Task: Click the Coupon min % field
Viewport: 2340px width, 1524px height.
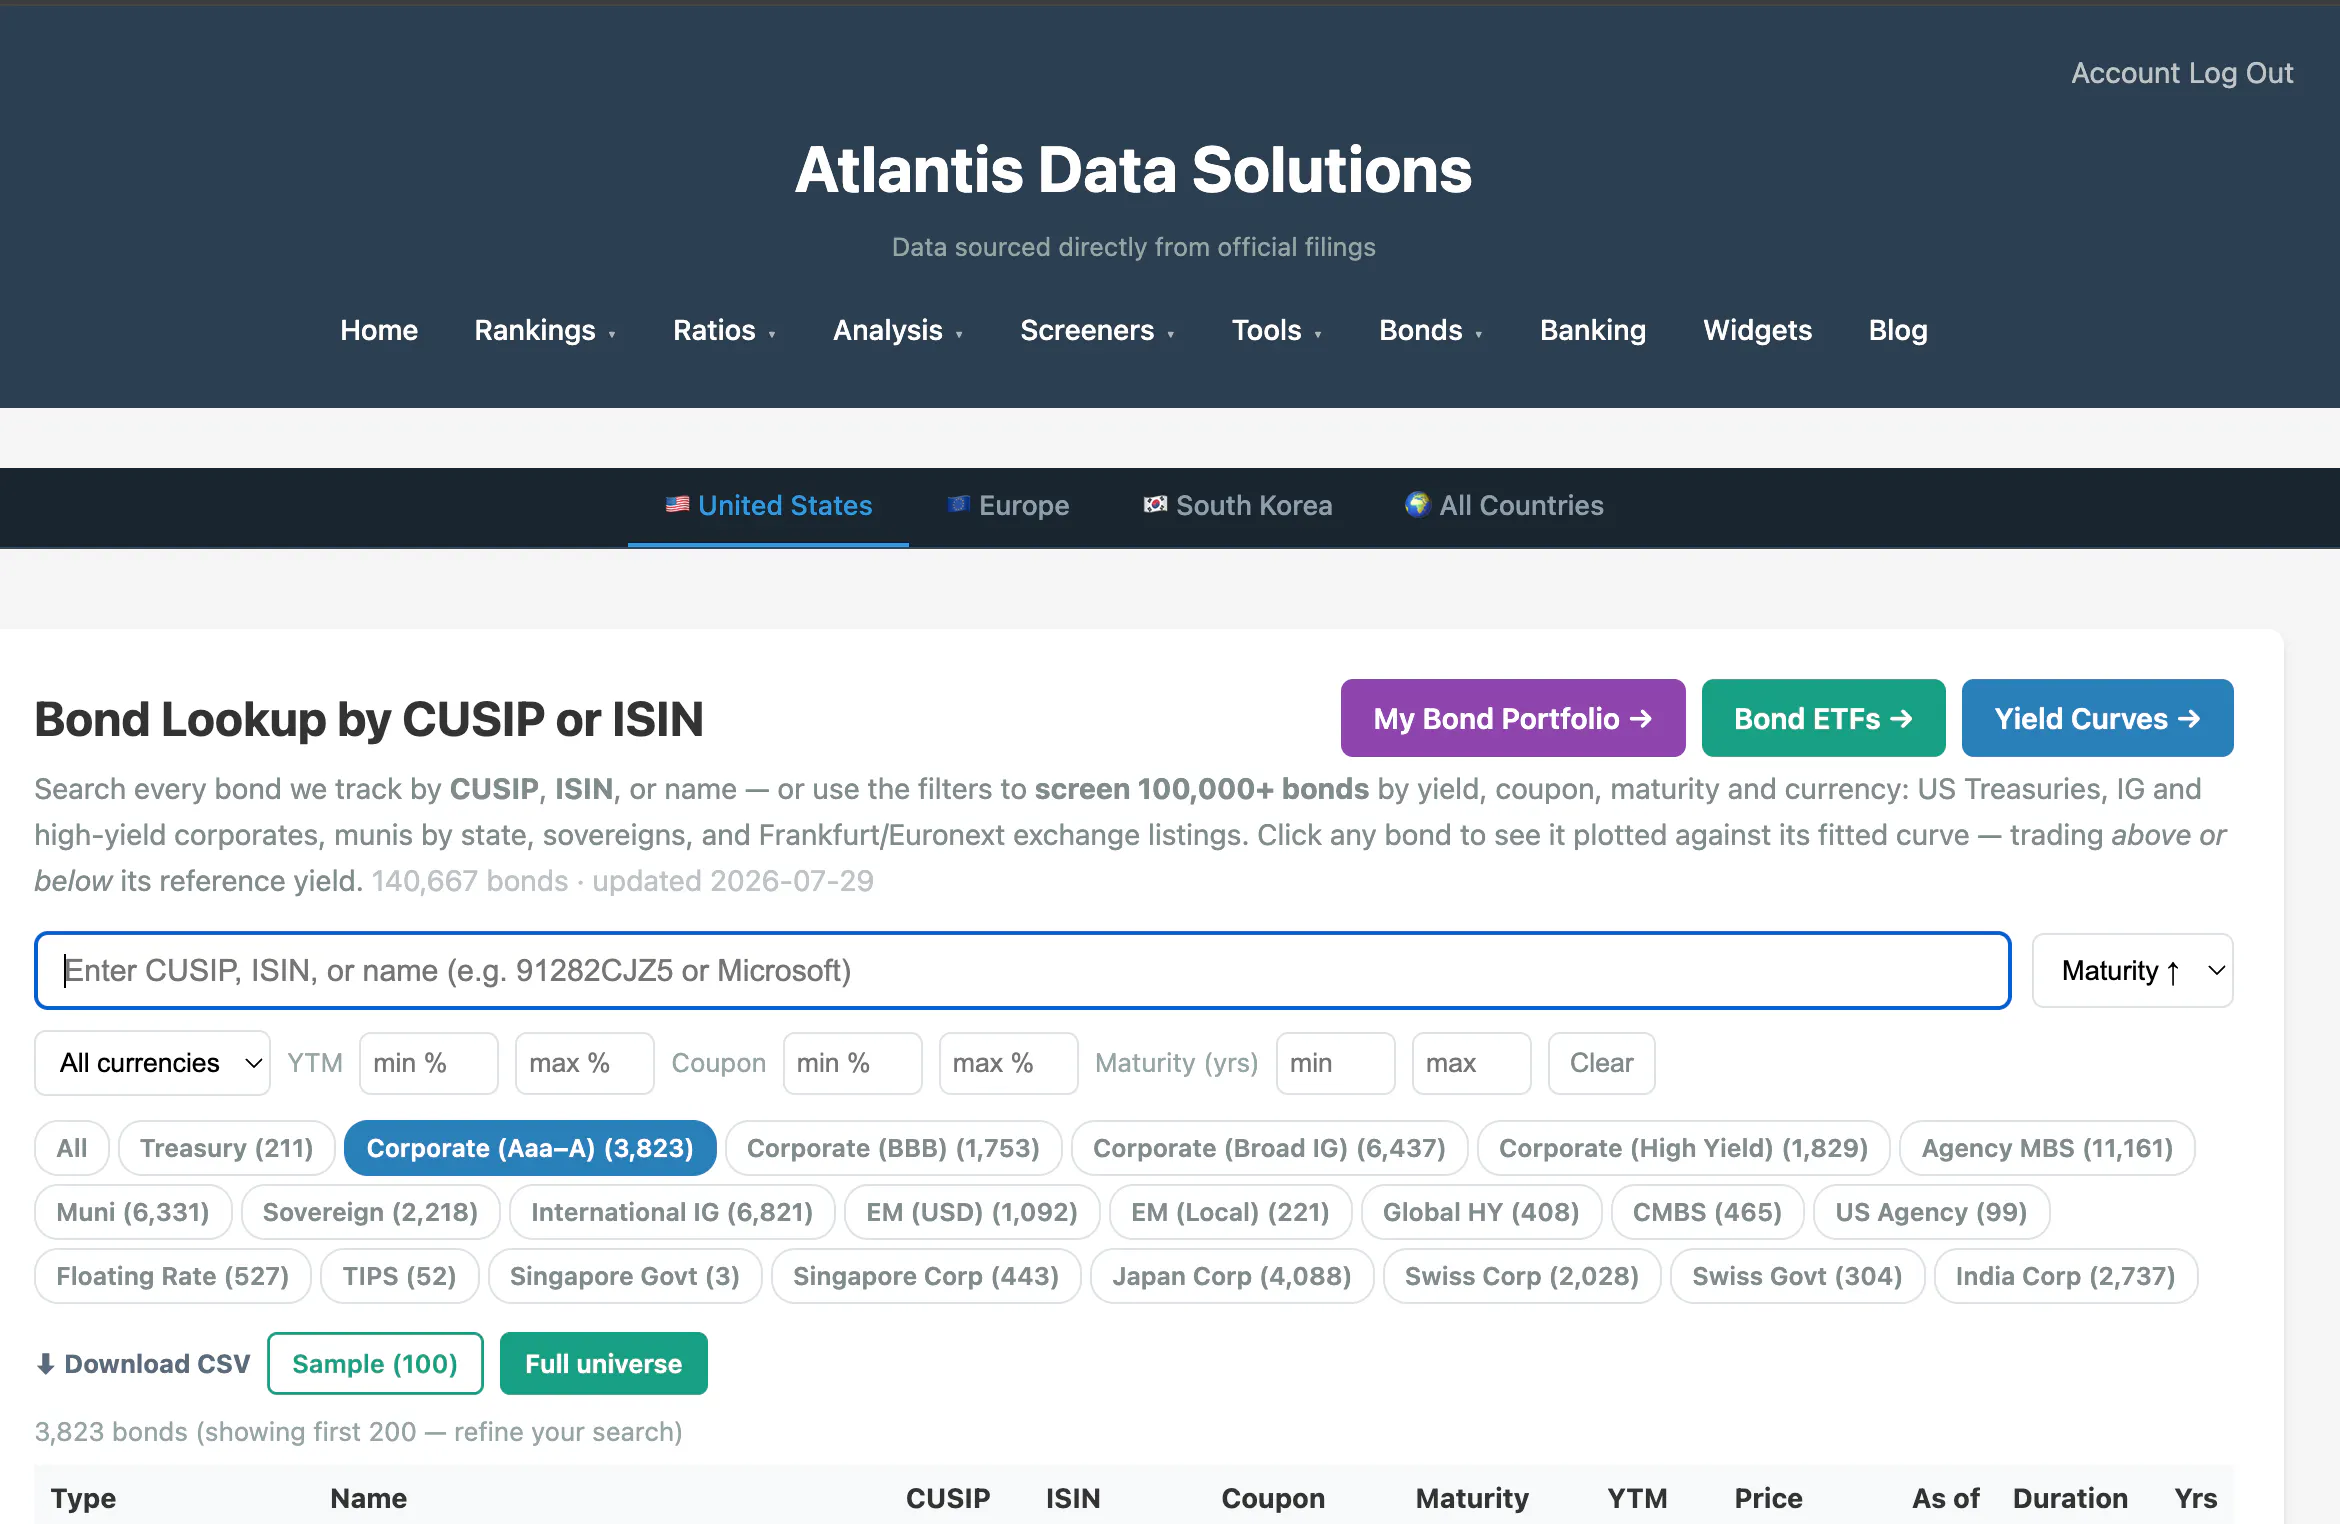Action: [852, 1063]
